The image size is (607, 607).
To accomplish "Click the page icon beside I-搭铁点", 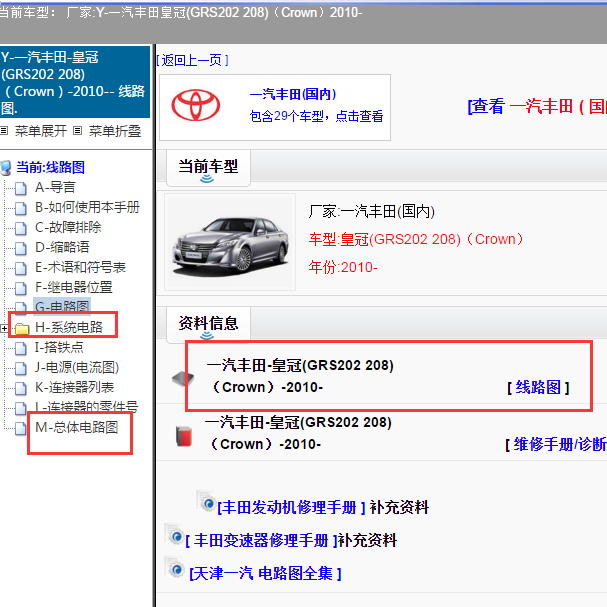I will [21, 348].
